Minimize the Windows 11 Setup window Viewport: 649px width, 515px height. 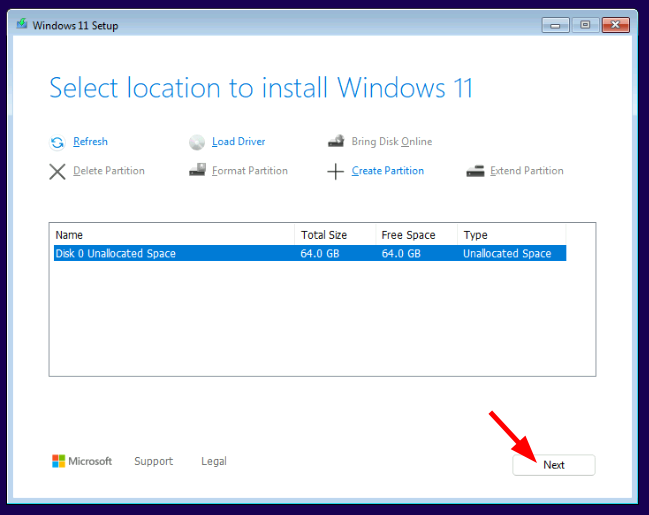(x=555, y=25)
